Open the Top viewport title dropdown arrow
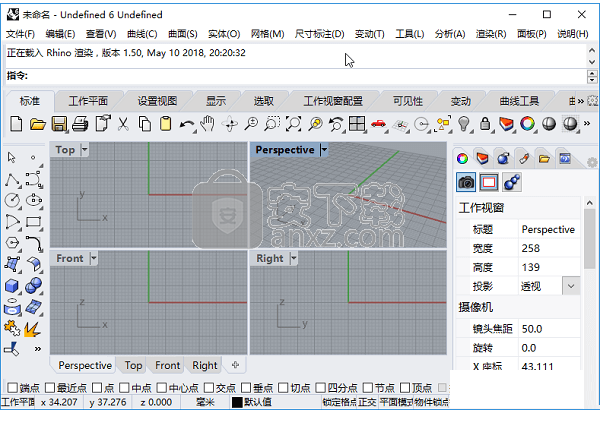The width and height of the screenshot is (601, 421). coord(84,150)
